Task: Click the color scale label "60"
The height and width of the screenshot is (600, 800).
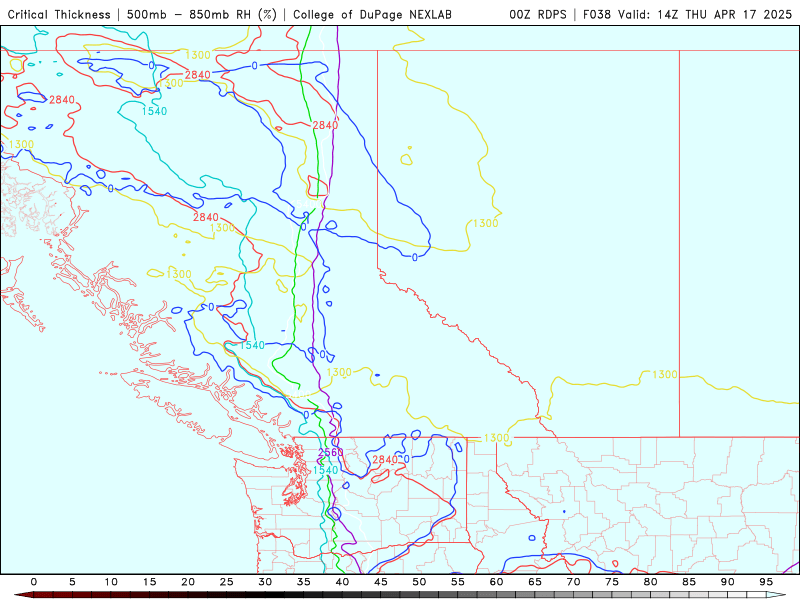Action: point(496,582)
